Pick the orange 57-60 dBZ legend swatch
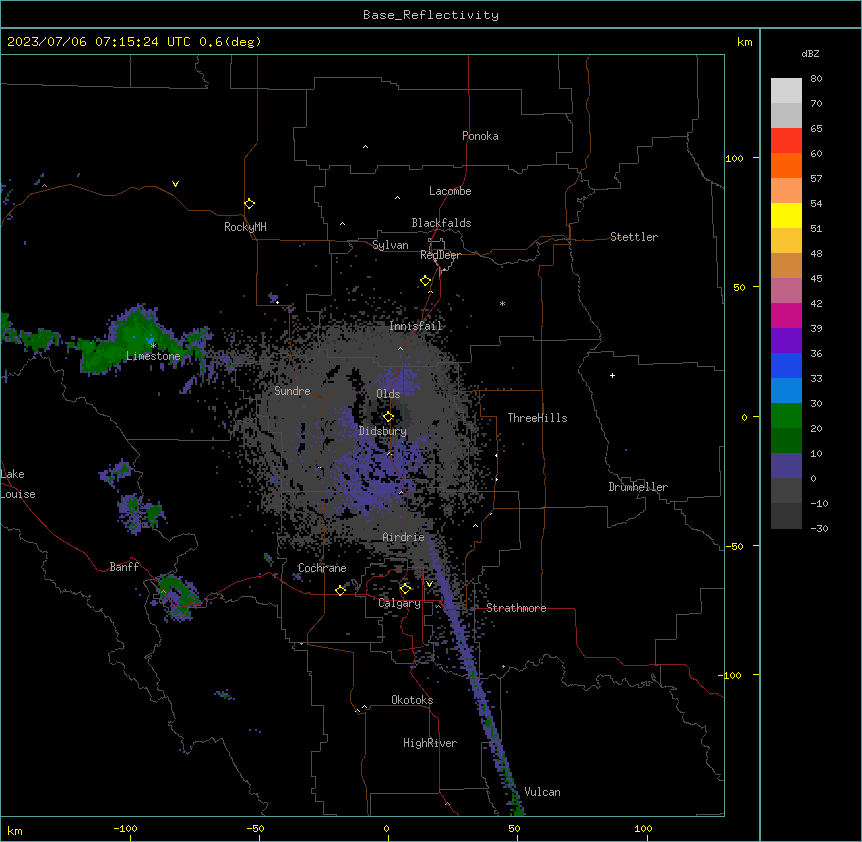862x842 pixels. [x=786, y=165]
